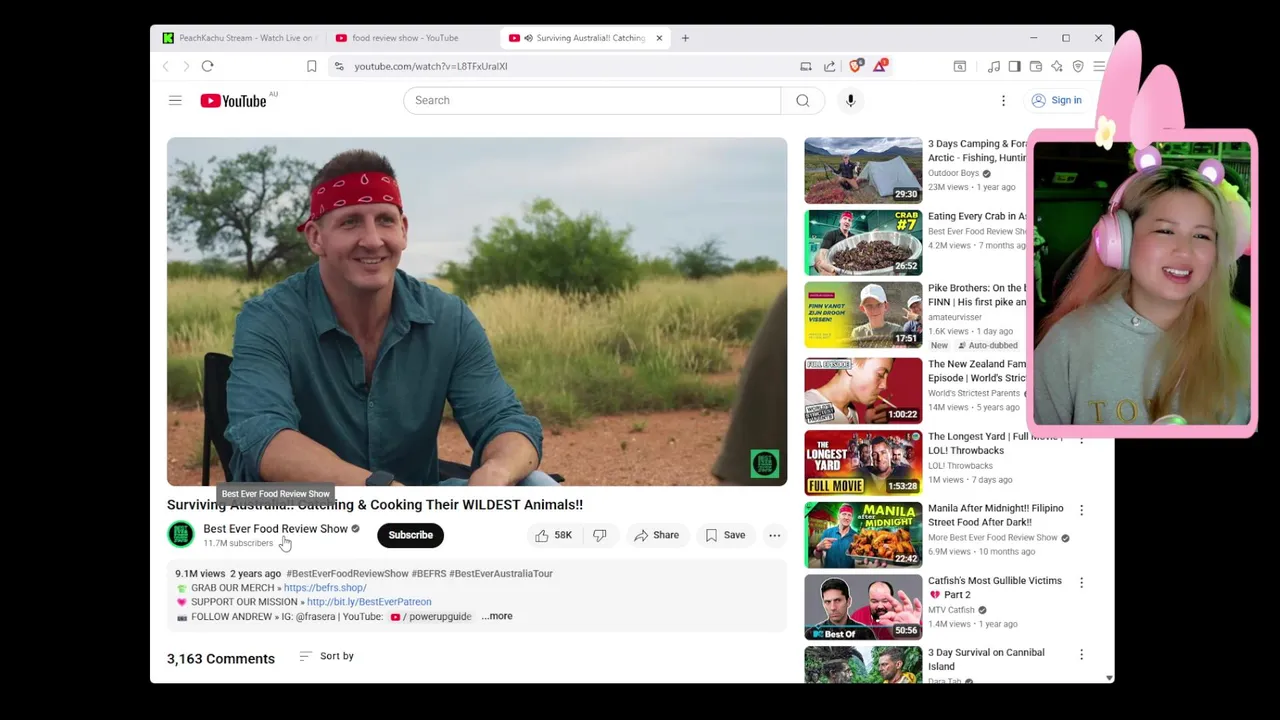
Task: Open the browser music playlist note icon
Action: click(x=993, y=66)
